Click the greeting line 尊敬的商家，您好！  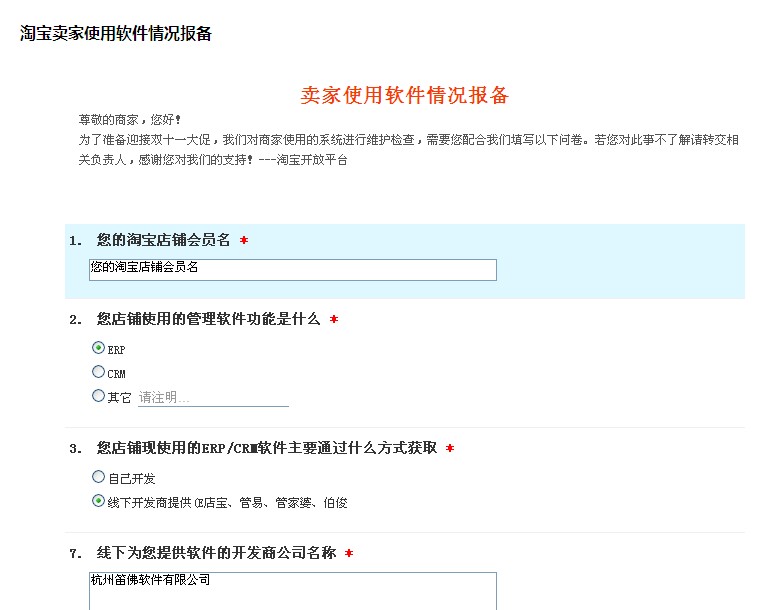coord(130,120)
